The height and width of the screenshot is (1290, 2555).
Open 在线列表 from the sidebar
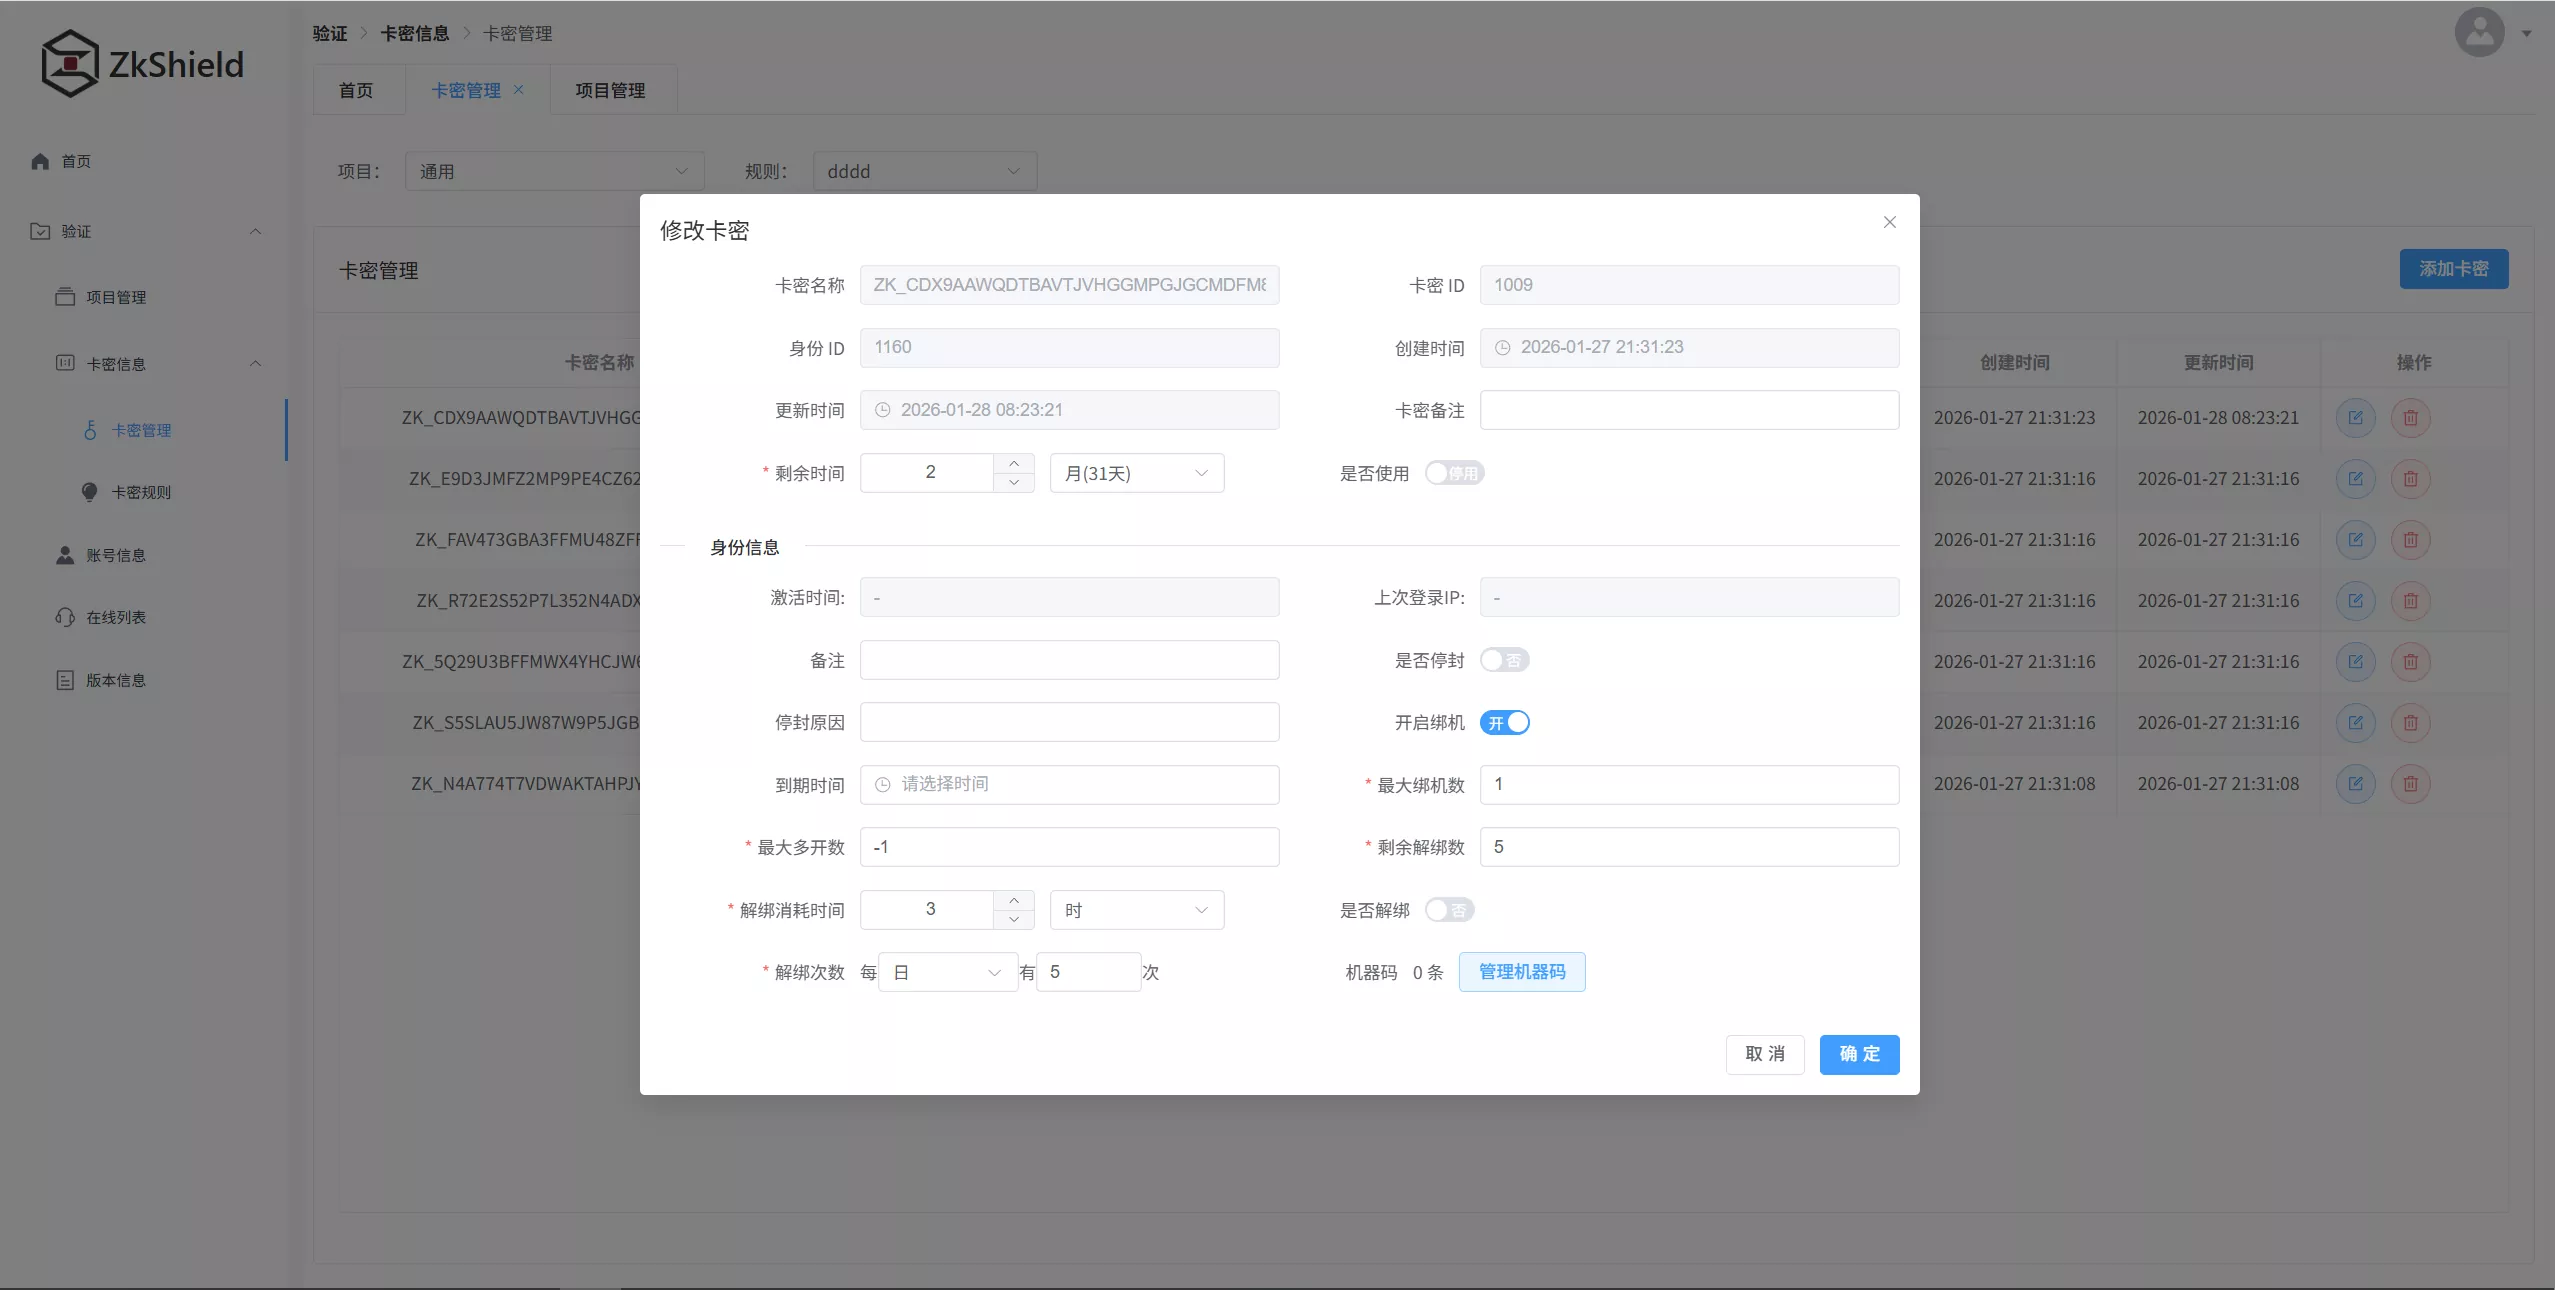point(113,617)
